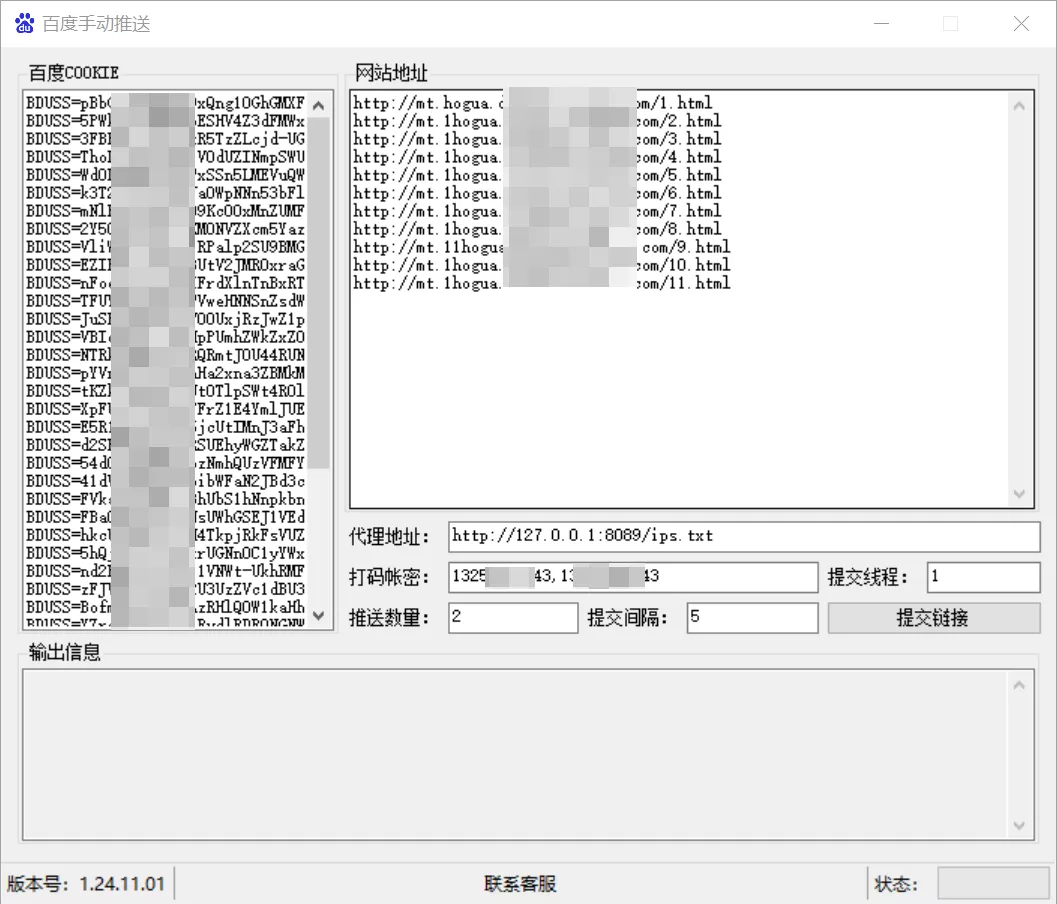This screenshot has width=1057, height=904.
Task: Click the up arrow of the 输出信息 scrollbar
Action: coord(1019,686)
